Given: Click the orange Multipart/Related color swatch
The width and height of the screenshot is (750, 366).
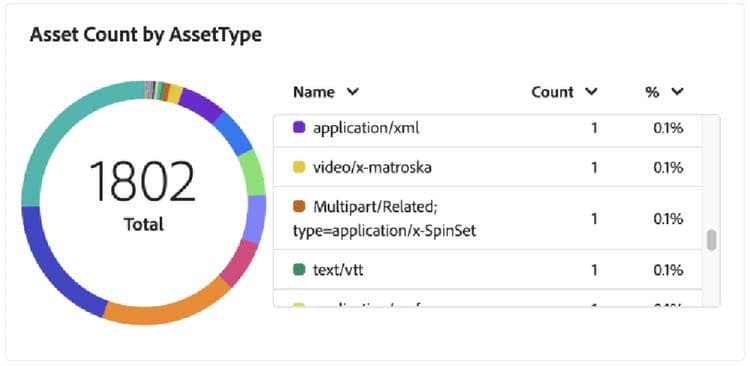Looking at the screenshot, I should point(299,206).
